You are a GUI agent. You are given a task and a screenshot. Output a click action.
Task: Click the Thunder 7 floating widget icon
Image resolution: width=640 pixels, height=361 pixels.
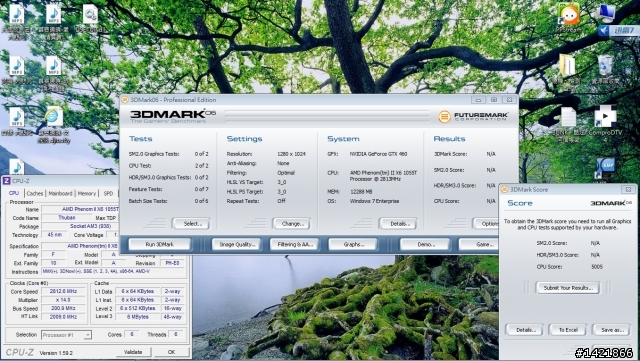pyautogui.click(x=604, y=31)
